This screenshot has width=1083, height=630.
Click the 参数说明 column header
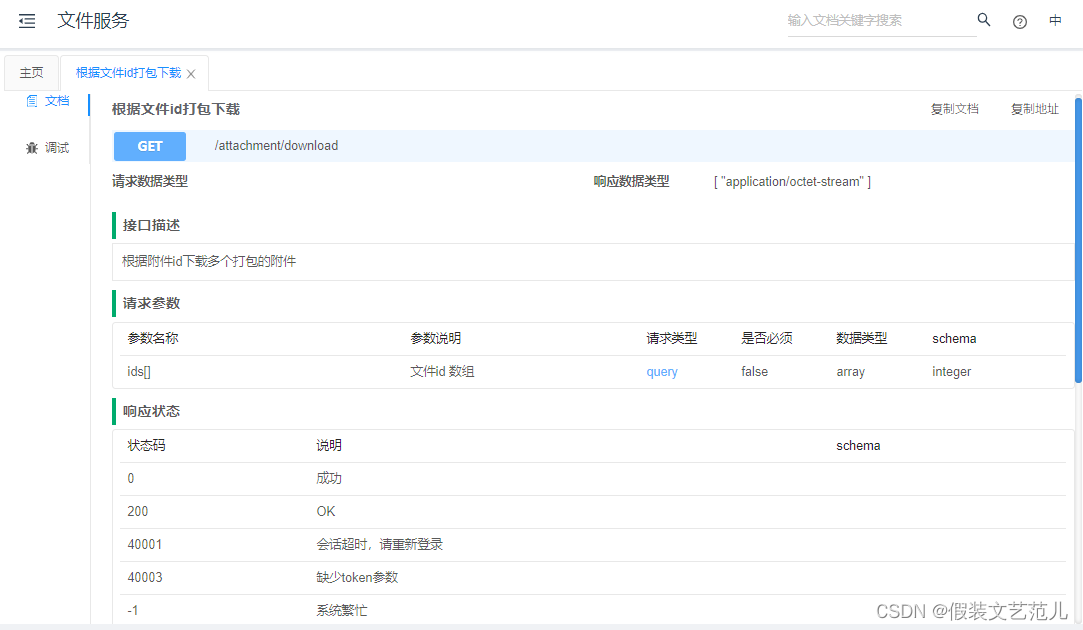tap(435, 338)
